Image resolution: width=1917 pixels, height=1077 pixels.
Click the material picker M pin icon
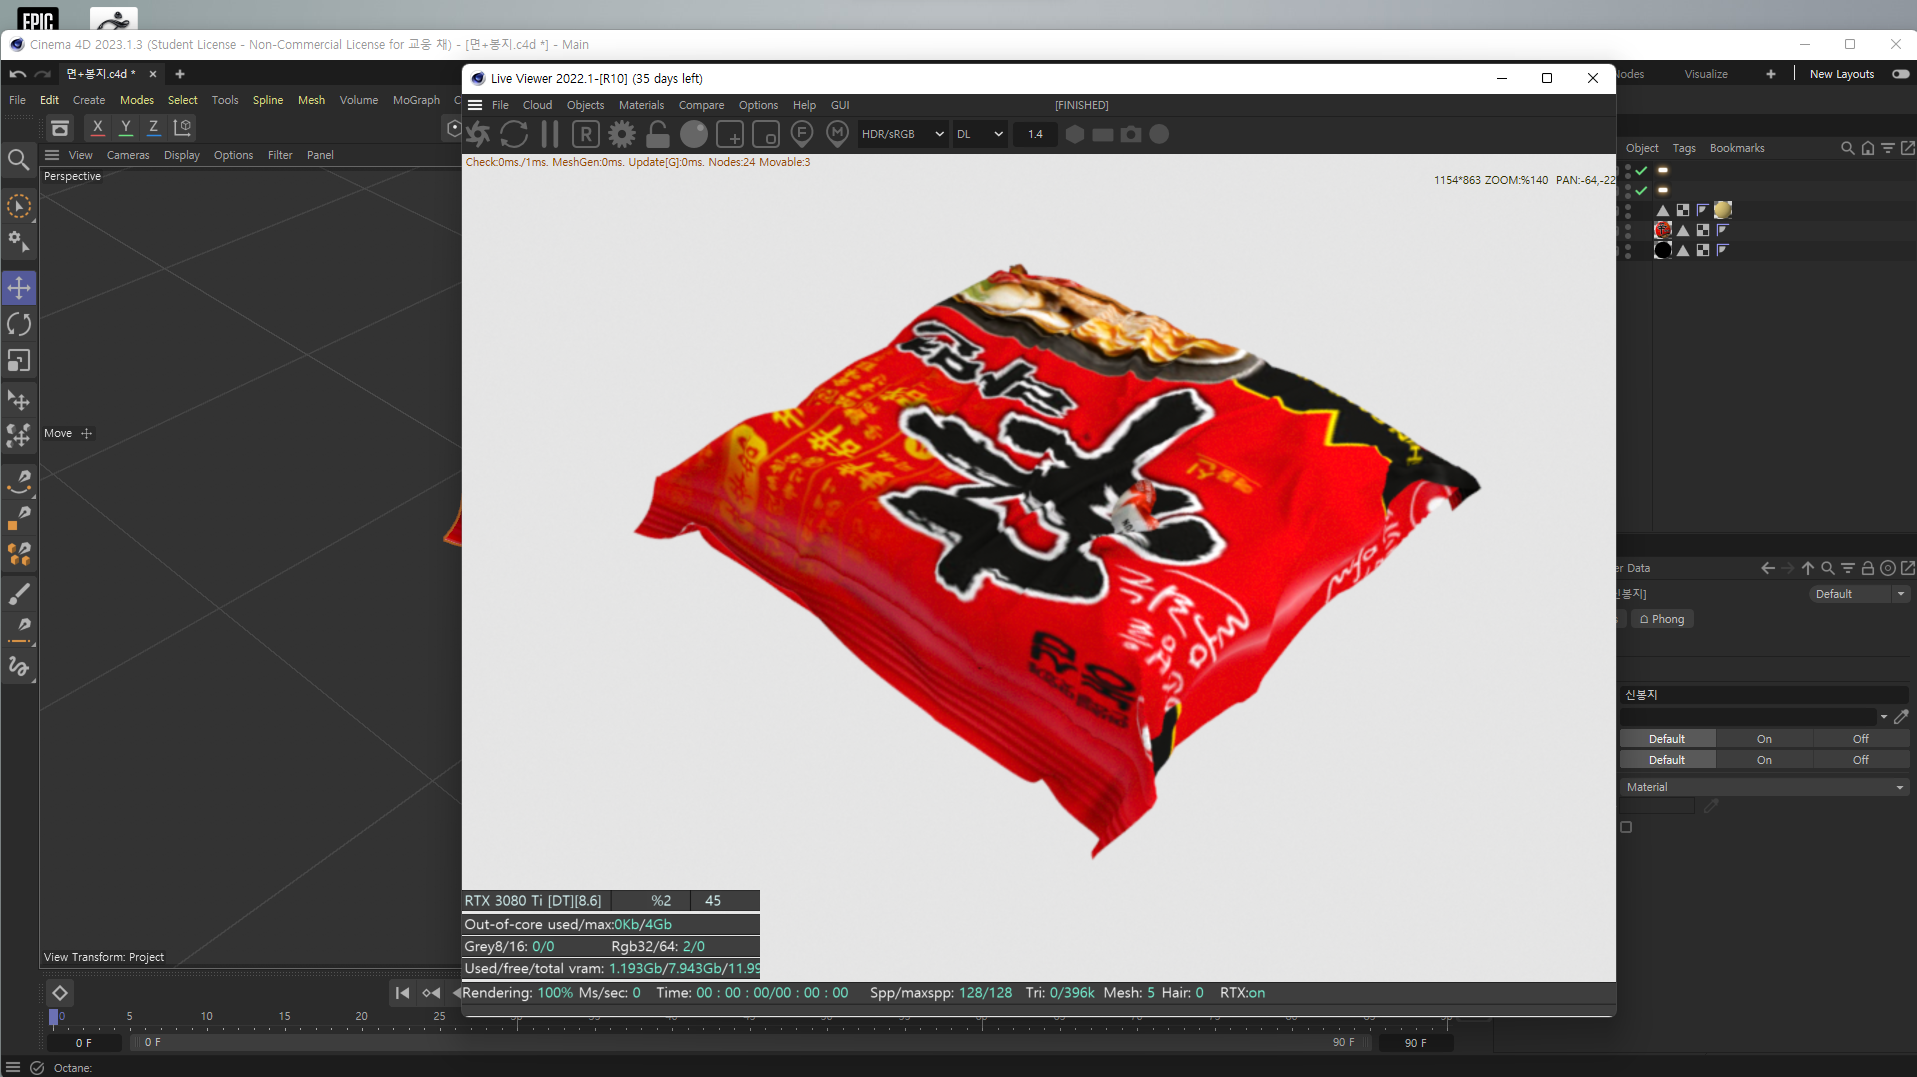click(x=838, y=134)
